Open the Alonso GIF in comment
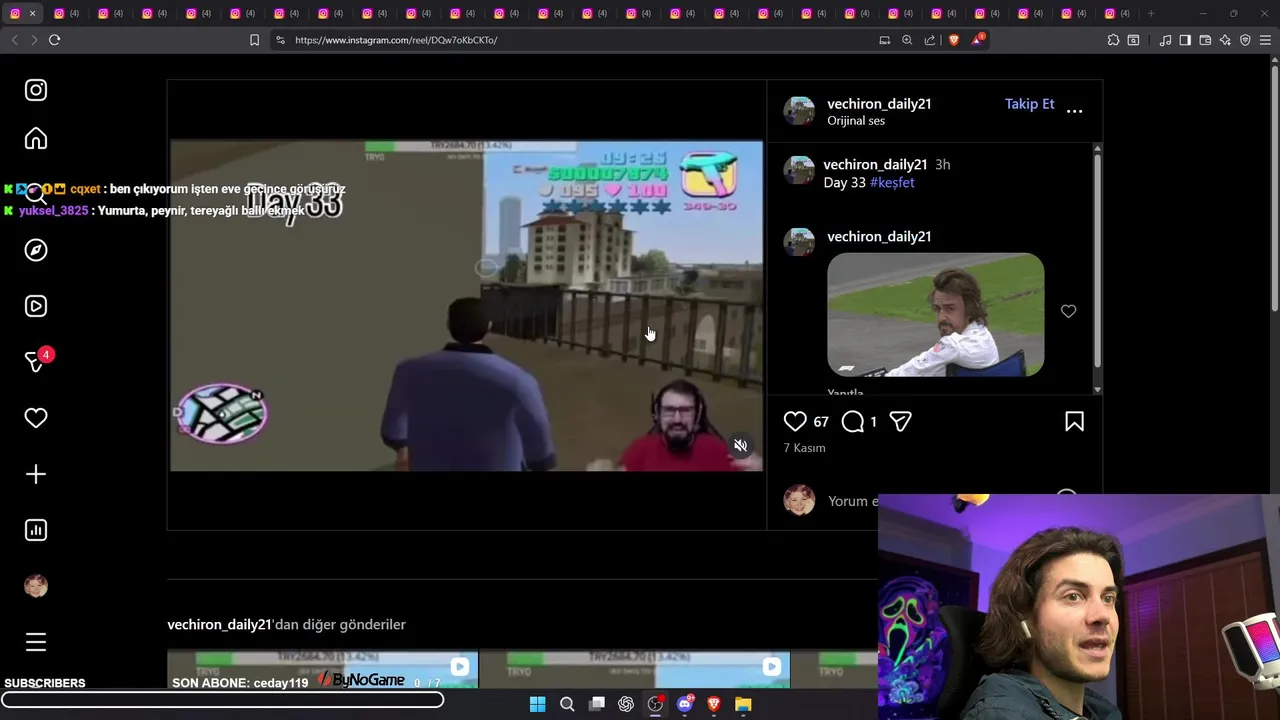 pos(935,315)
